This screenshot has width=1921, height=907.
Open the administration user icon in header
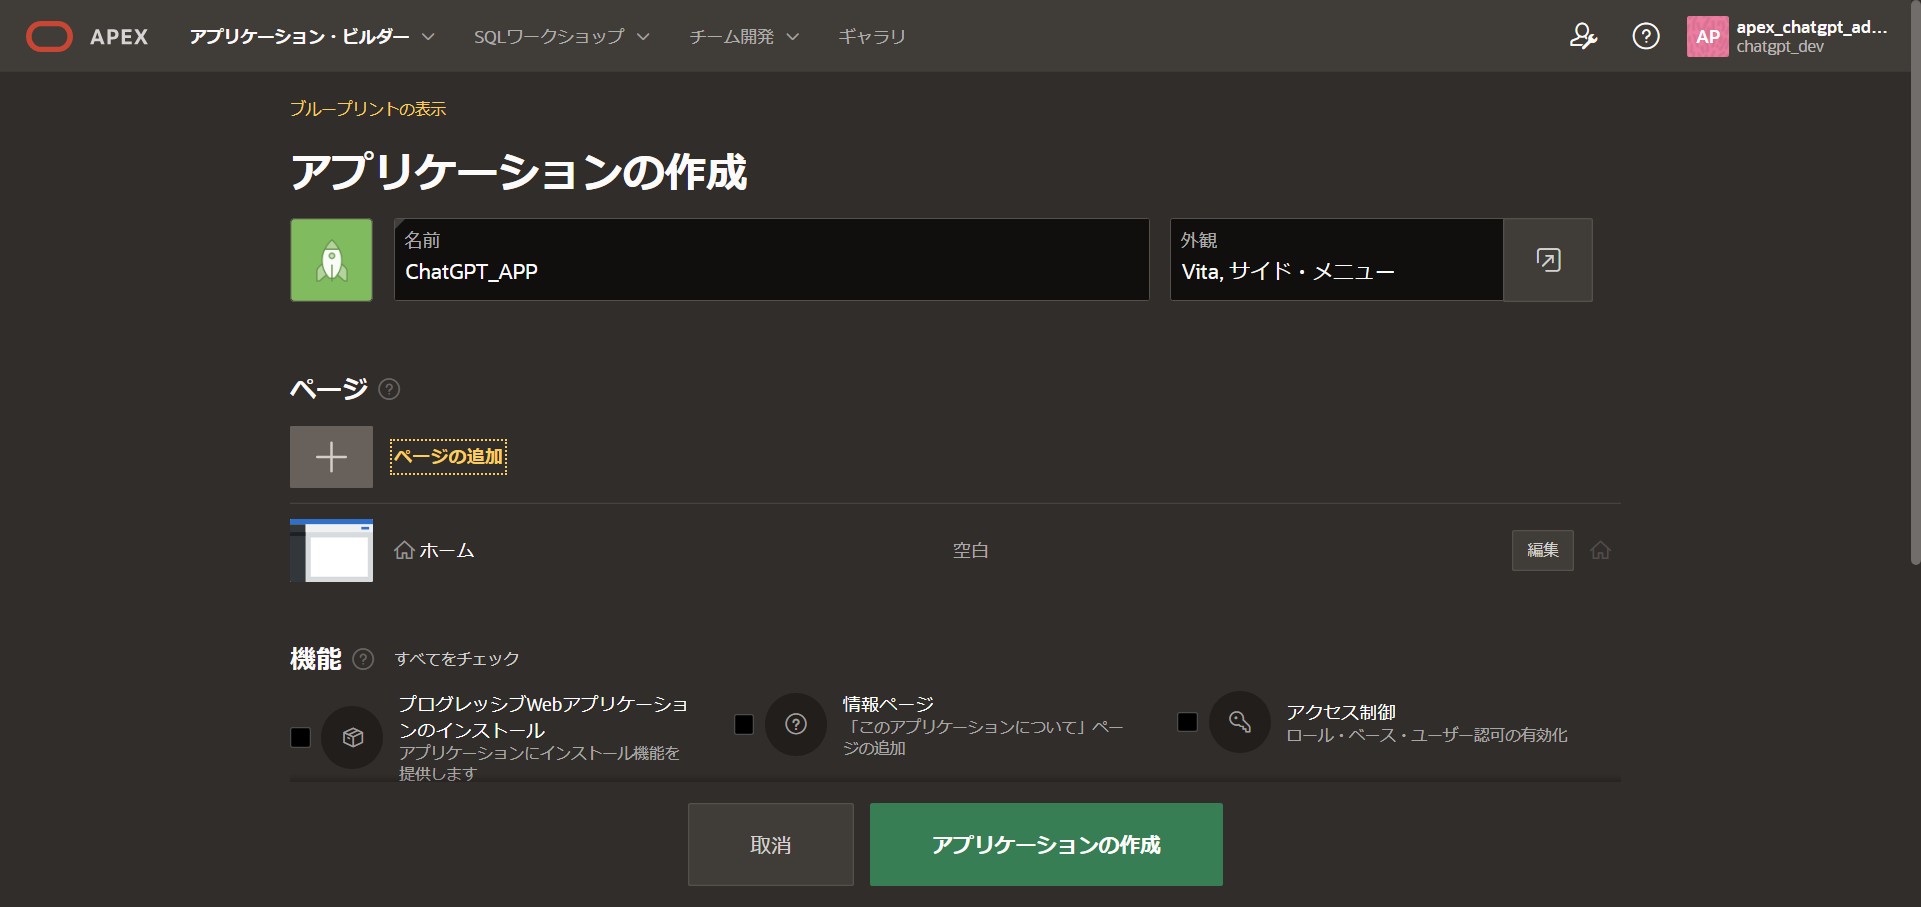click(1583, 37)
